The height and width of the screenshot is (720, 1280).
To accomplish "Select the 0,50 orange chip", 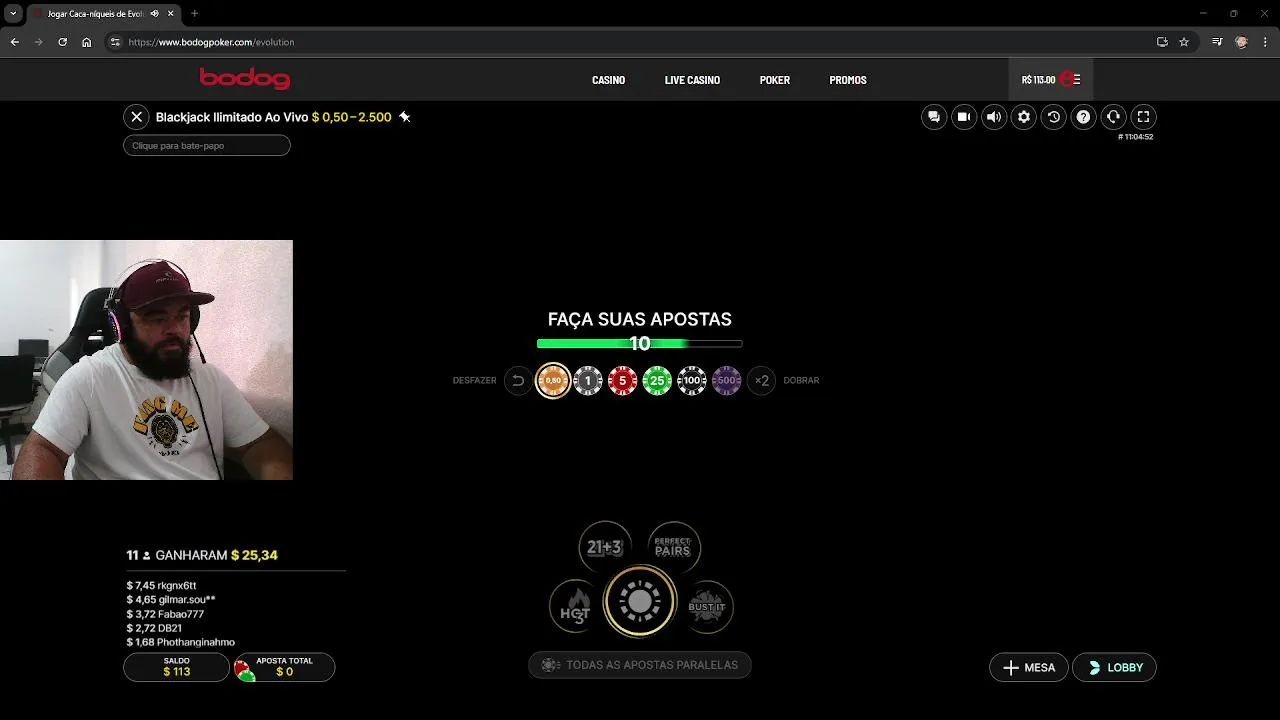I will tap(553, 381).
